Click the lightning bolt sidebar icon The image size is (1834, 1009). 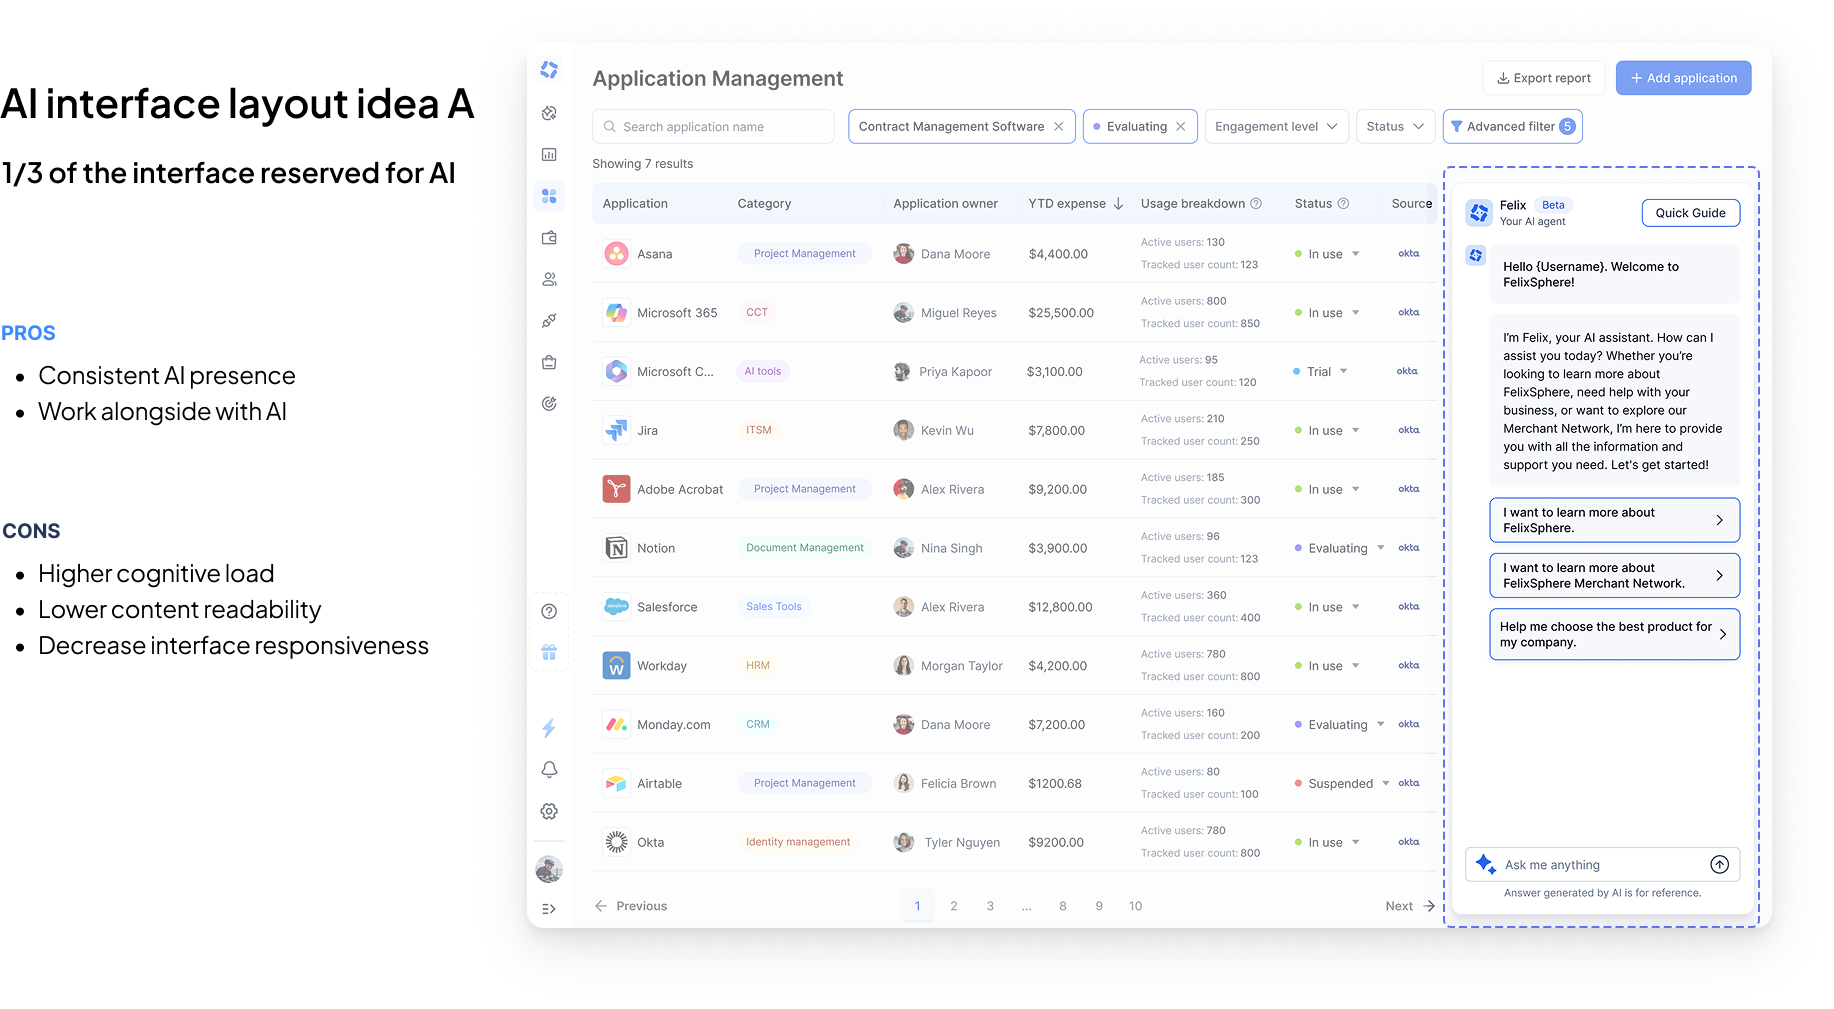[x=549, y=728]
